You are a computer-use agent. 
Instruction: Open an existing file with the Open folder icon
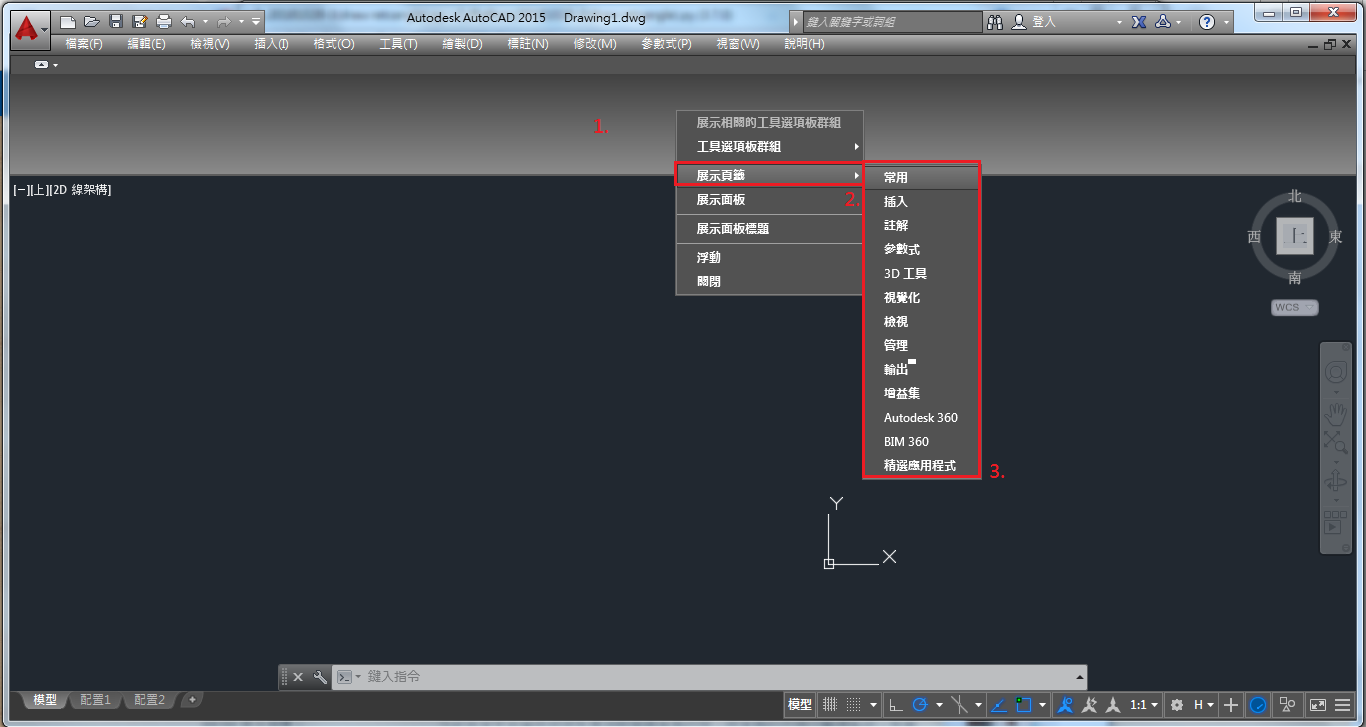(x=92, y=20)
